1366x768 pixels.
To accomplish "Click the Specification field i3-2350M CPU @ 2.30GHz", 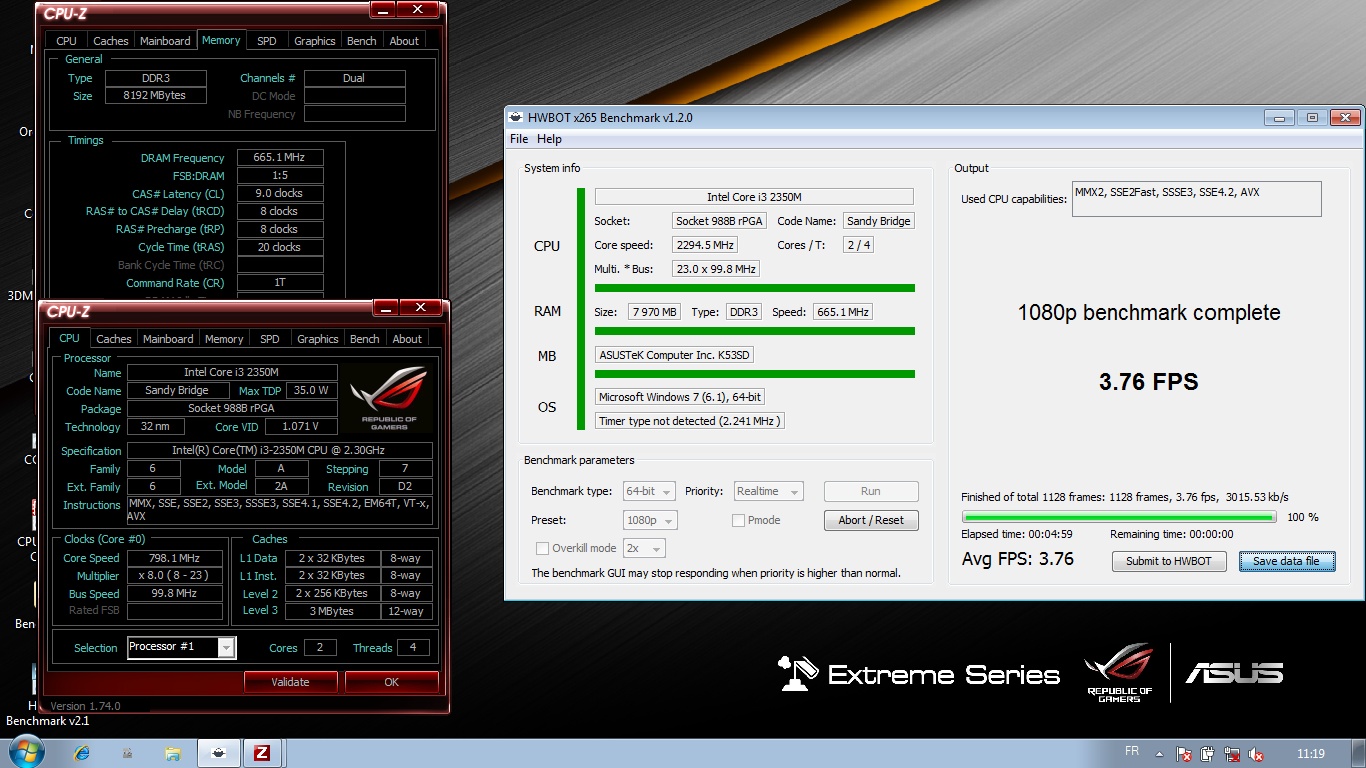I will click(280, 451).
